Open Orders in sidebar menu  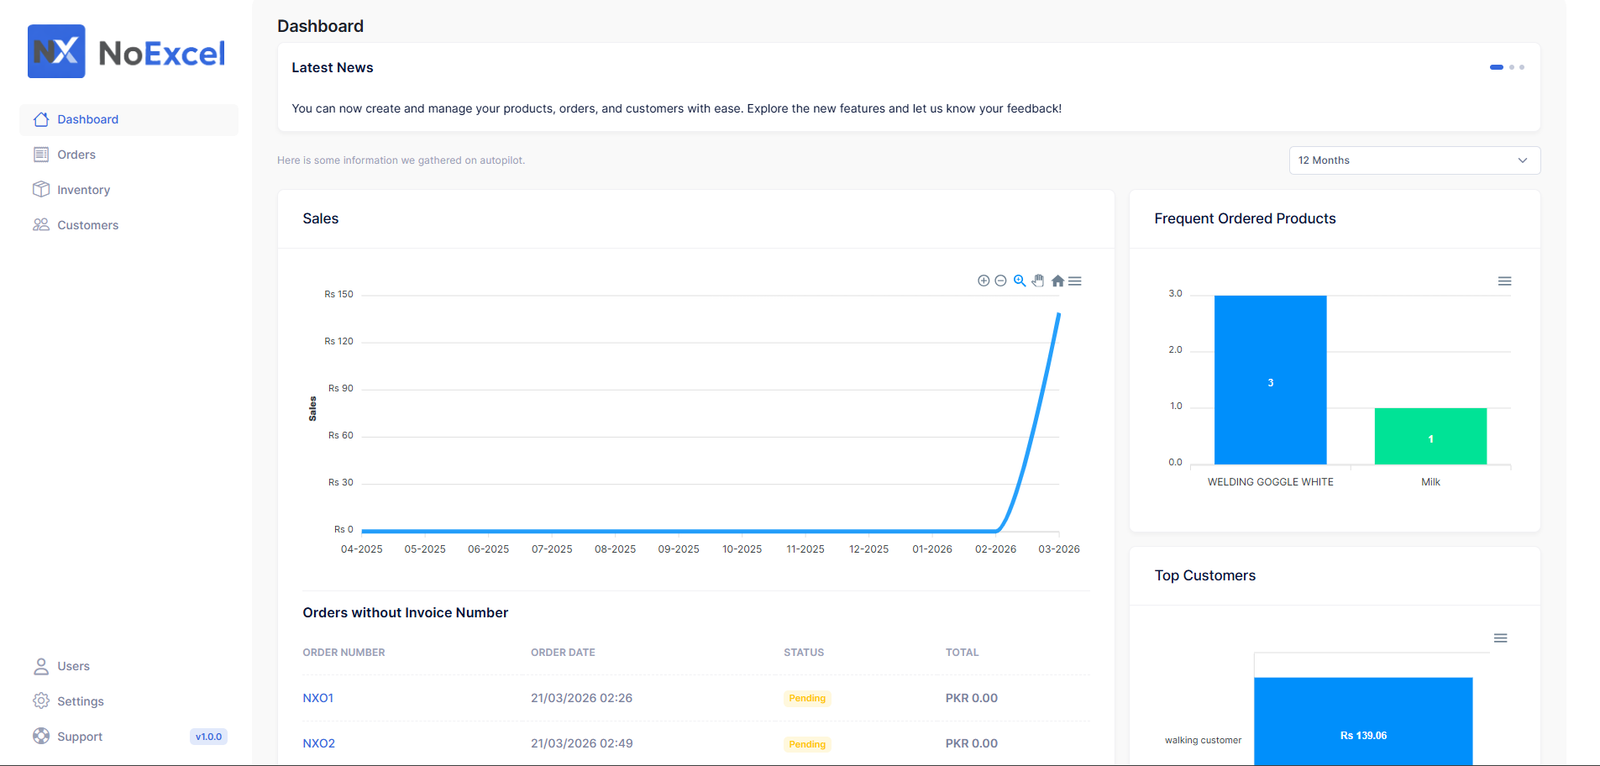[x=129, y=154]
